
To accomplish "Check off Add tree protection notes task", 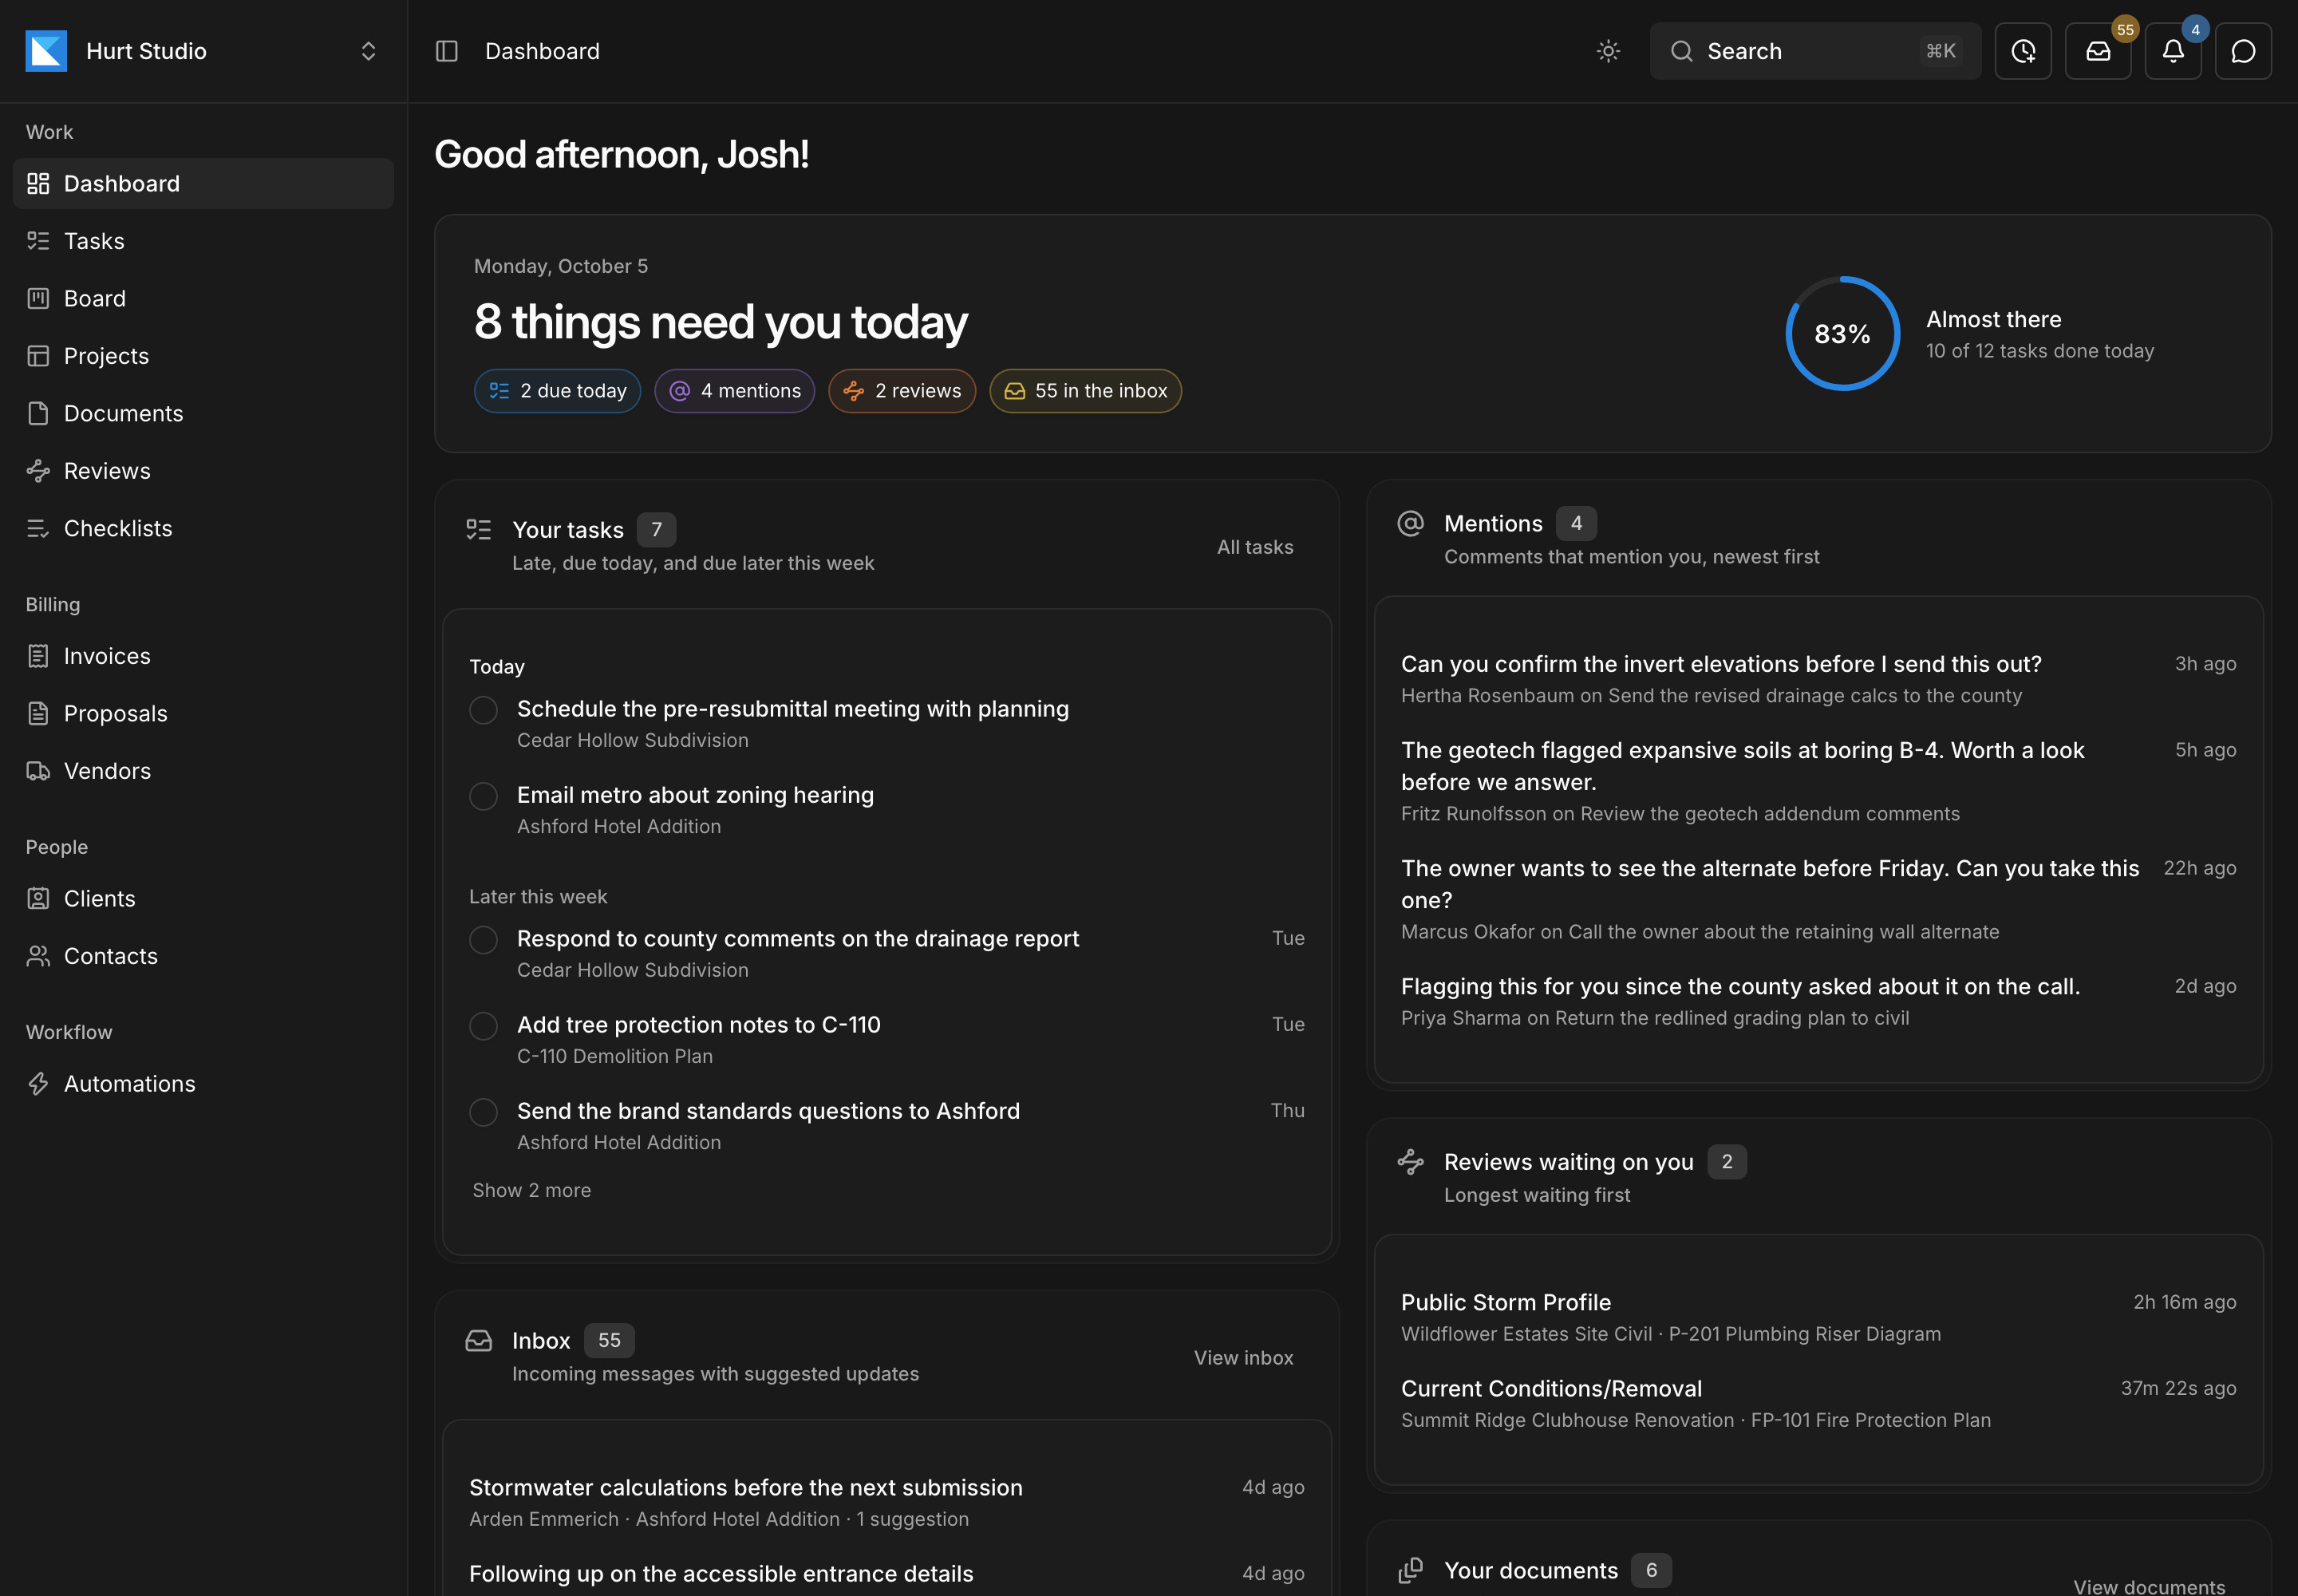I will [x=483, y=1026].
